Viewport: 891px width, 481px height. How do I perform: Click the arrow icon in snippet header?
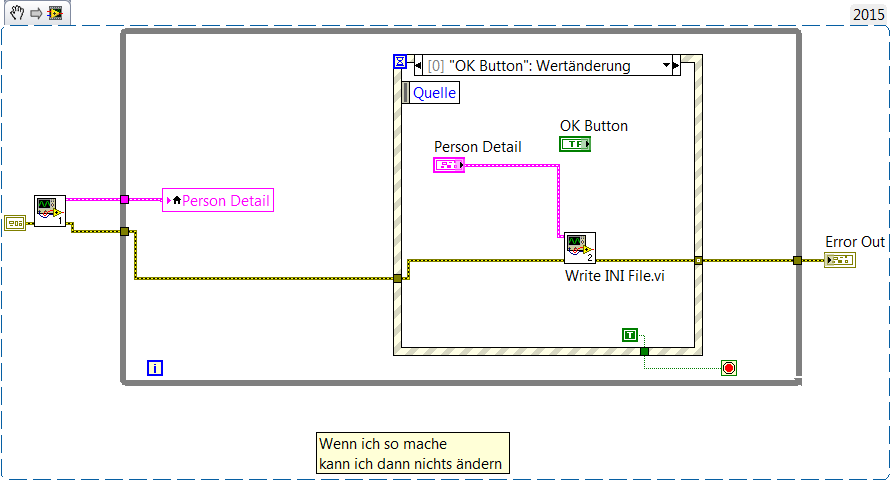[x=36, y=13]
